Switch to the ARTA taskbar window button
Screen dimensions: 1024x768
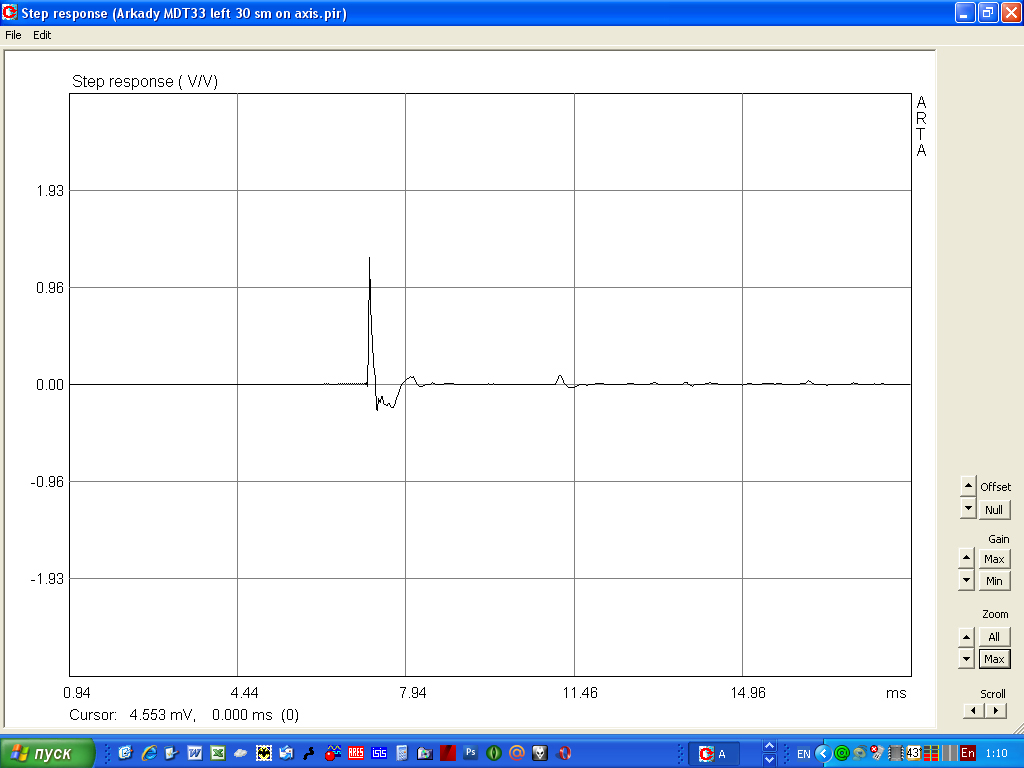pos(714,754)
